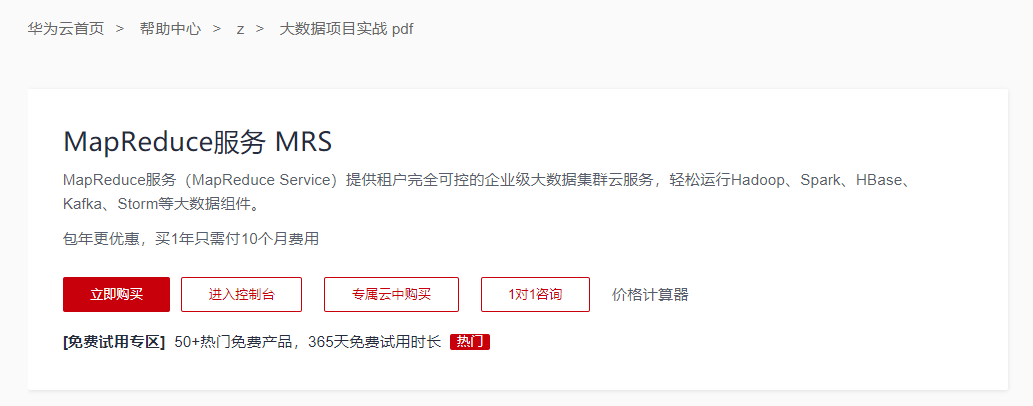Open the 进入控制台 button

coord(242,294)
